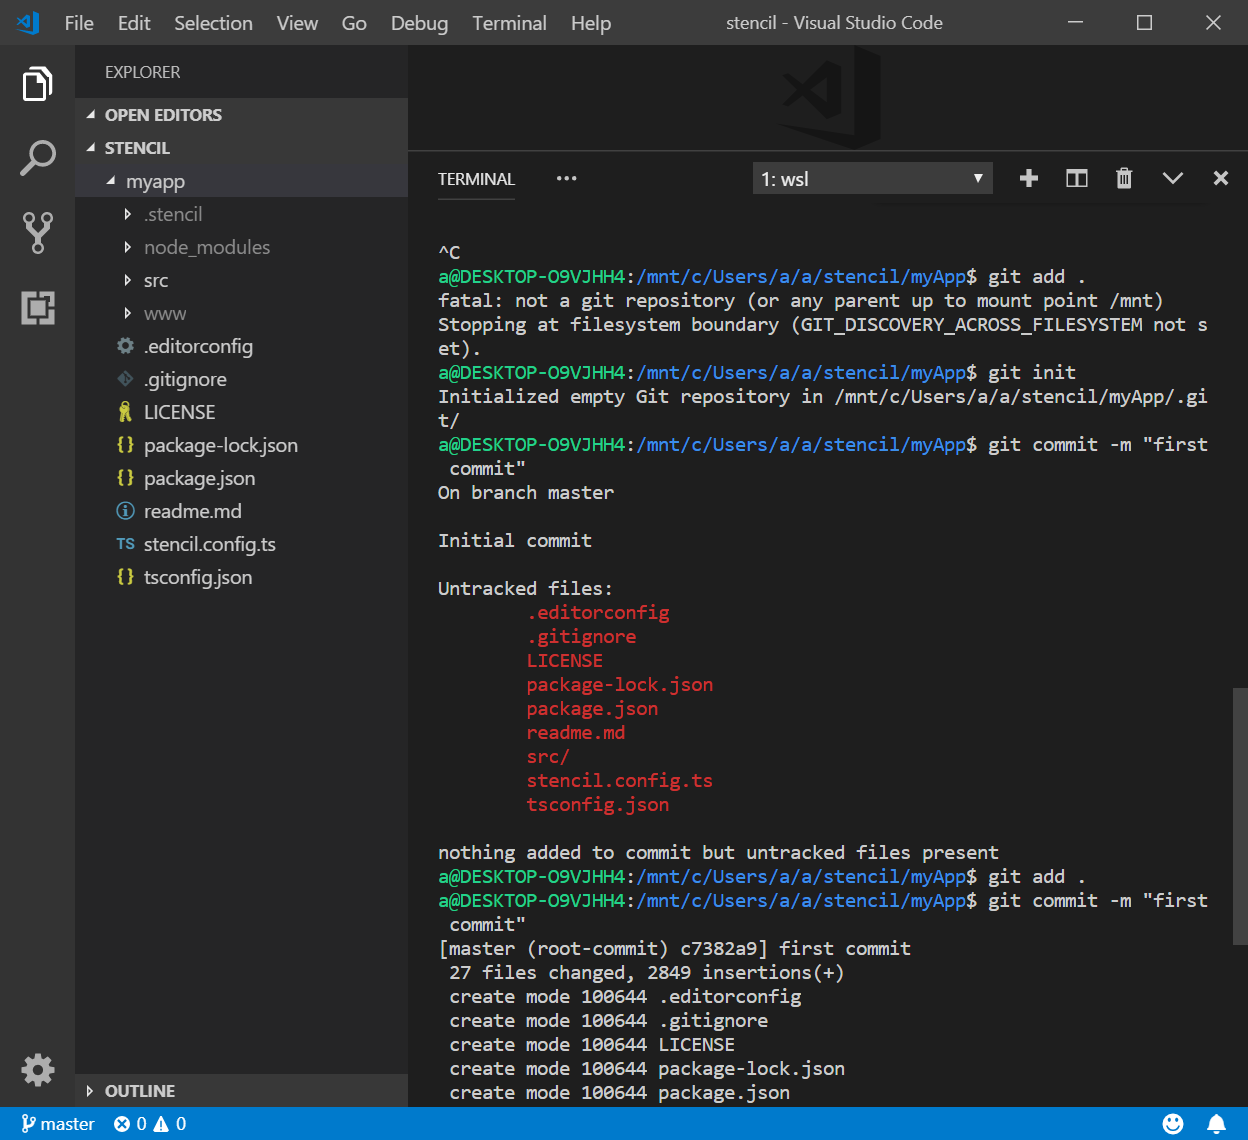Kill terminal with the trash icon
Image resolution: width=1248 pixels, height=1140 pixels.
1124,179
